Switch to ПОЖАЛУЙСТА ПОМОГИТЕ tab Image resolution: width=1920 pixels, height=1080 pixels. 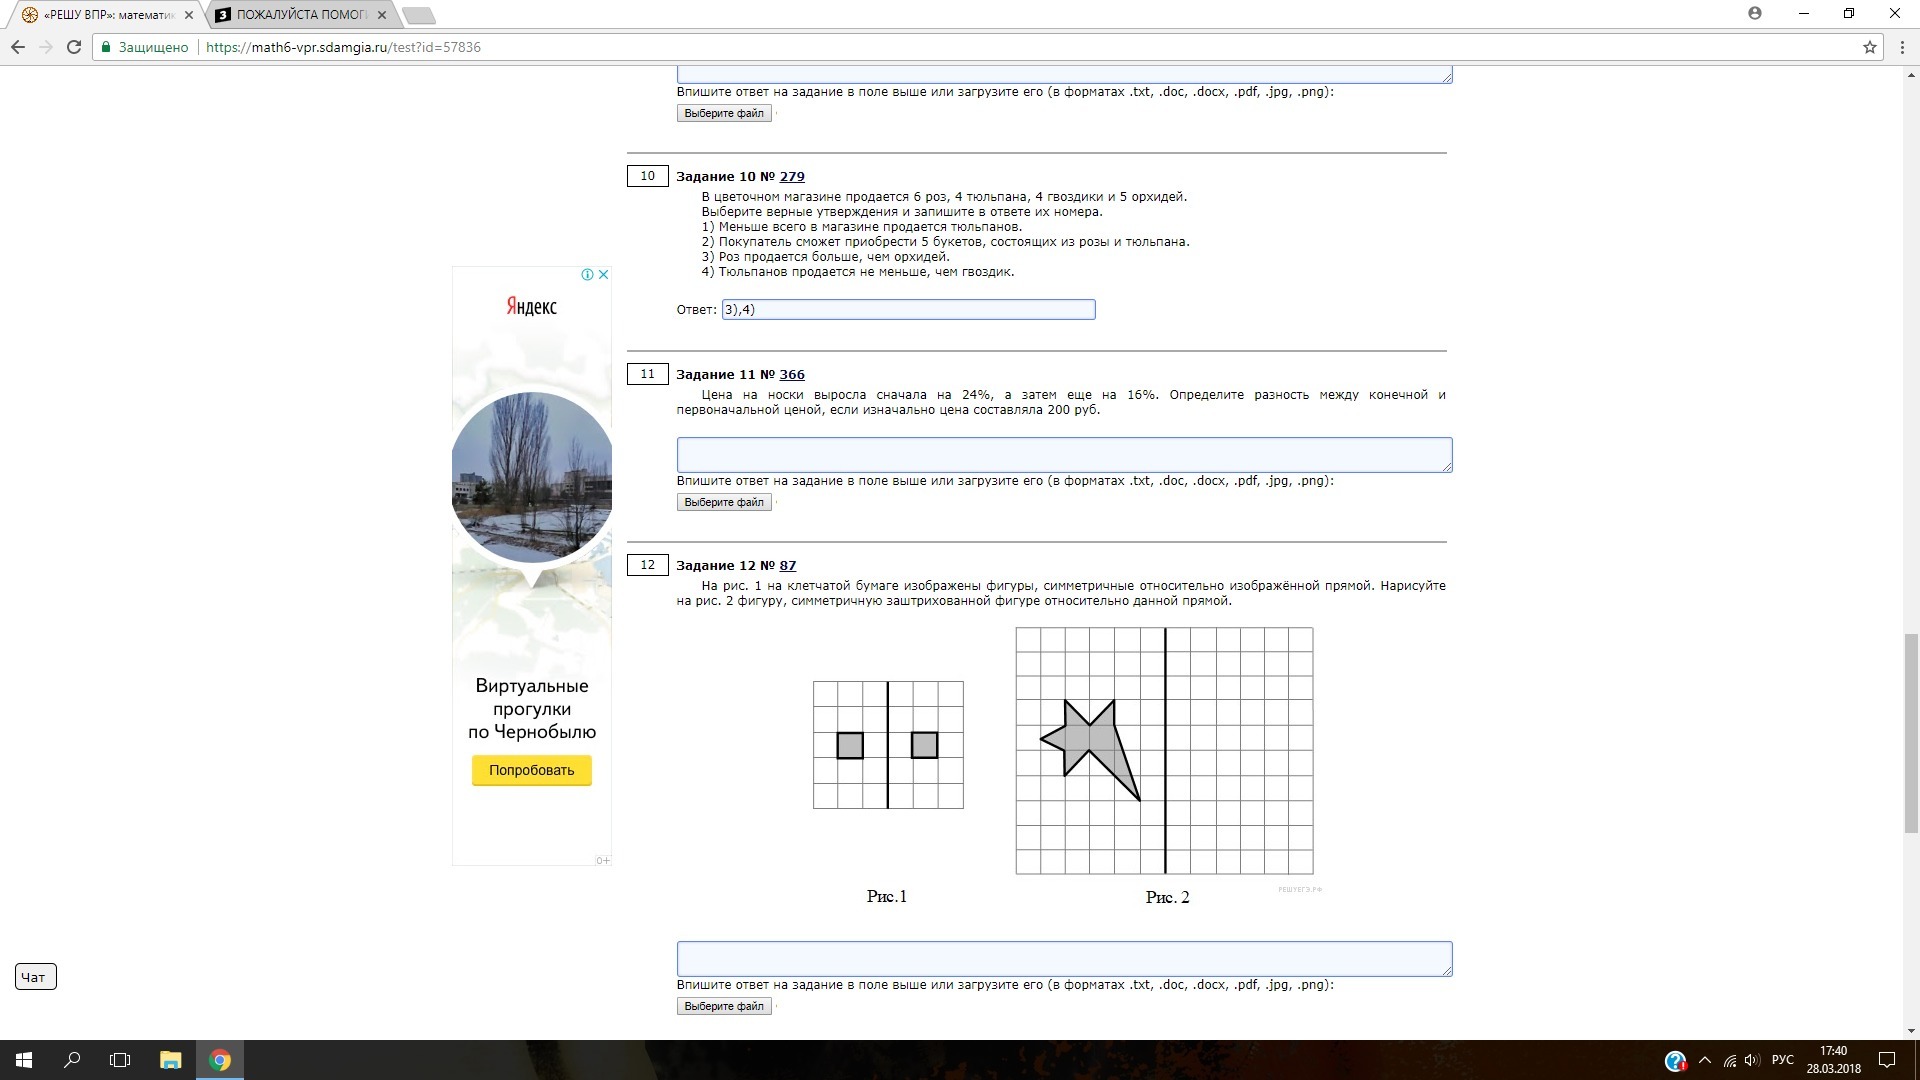pos(300,15)
